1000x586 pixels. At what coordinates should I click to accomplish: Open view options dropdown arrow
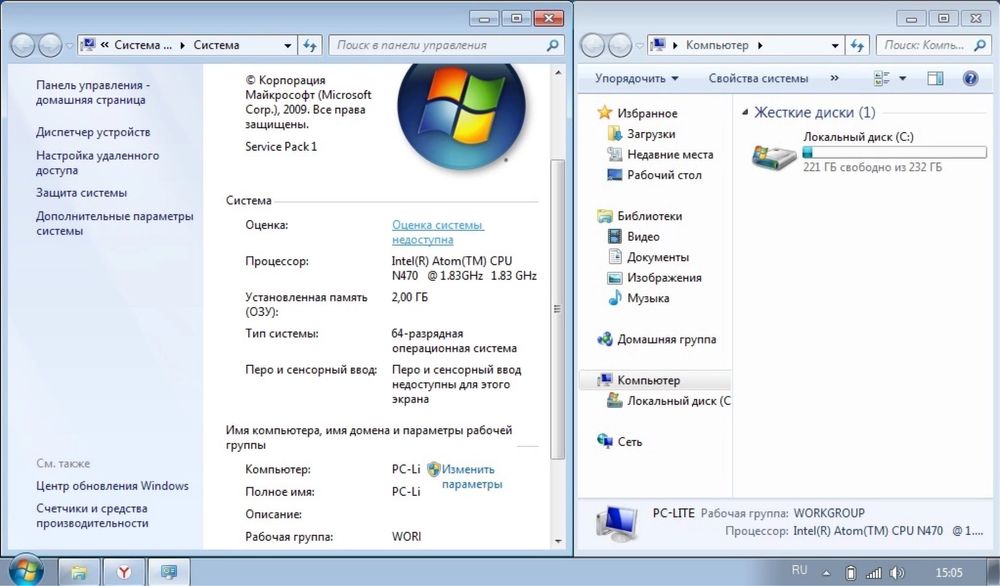tap(902, 78)
